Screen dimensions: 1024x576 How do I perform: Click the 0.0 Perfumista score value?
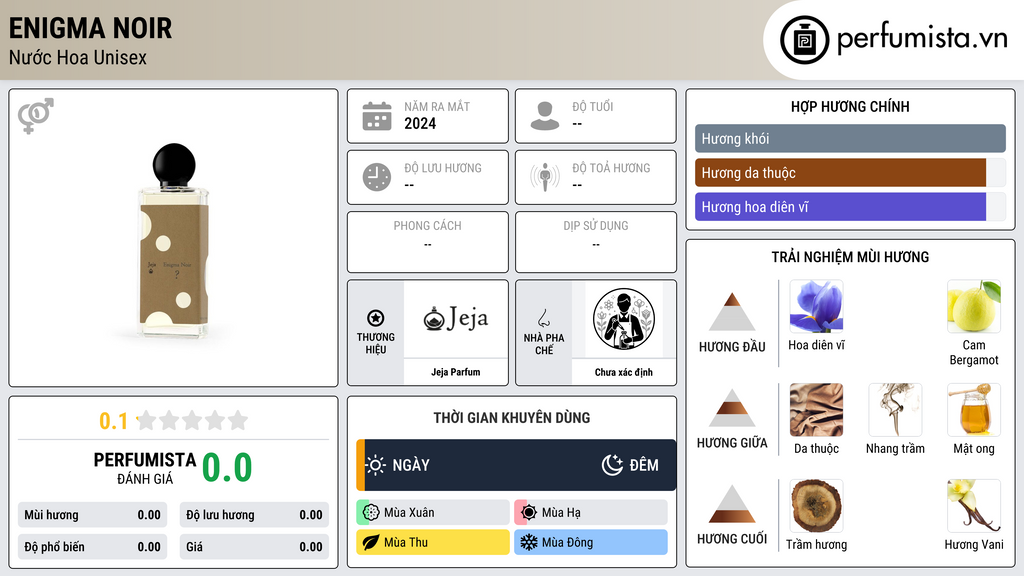[x=227, y=468]
